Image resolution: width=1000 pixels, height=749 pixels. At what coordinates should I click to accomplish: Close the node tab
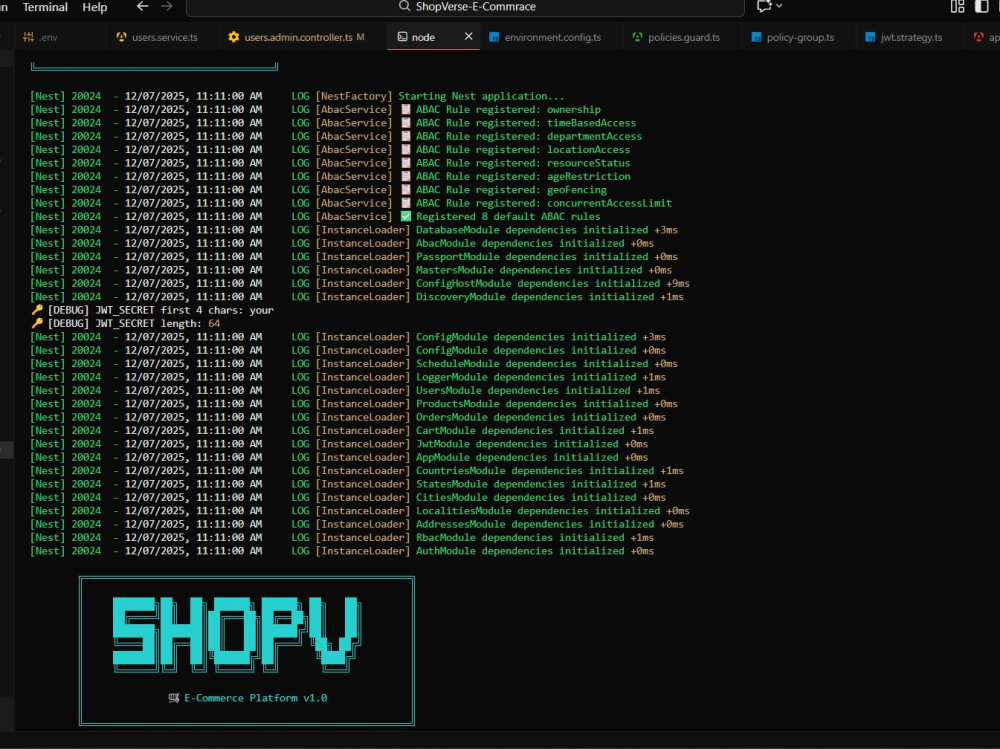[468, 36]
